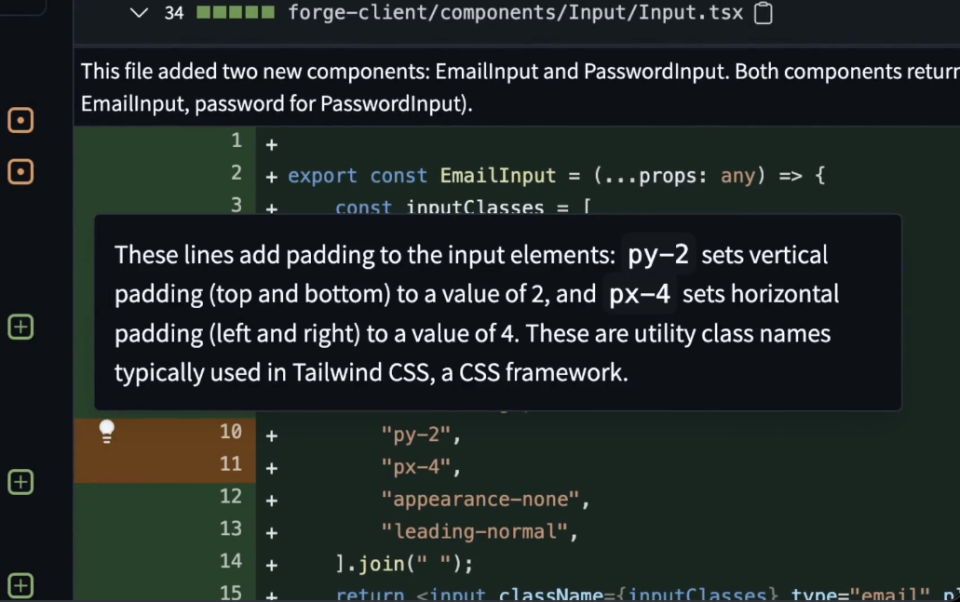Open the forge-client/components/Input/Input.tsx file link
The width and height of the screenshot is (960, 602).
tap(515, 13)
